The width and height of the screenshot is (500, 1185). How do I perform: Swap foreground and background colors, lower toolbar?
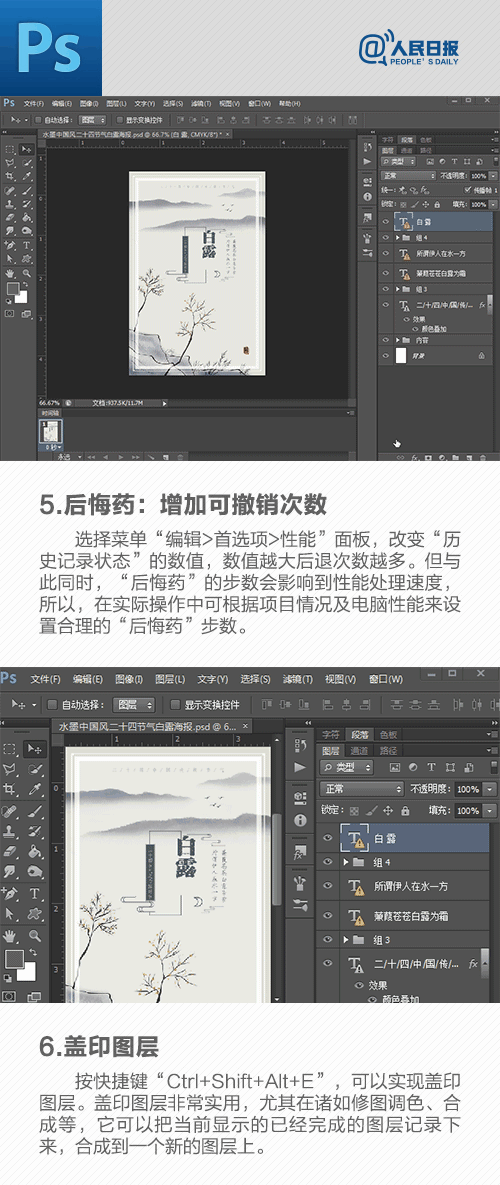(x=32, y=953)
